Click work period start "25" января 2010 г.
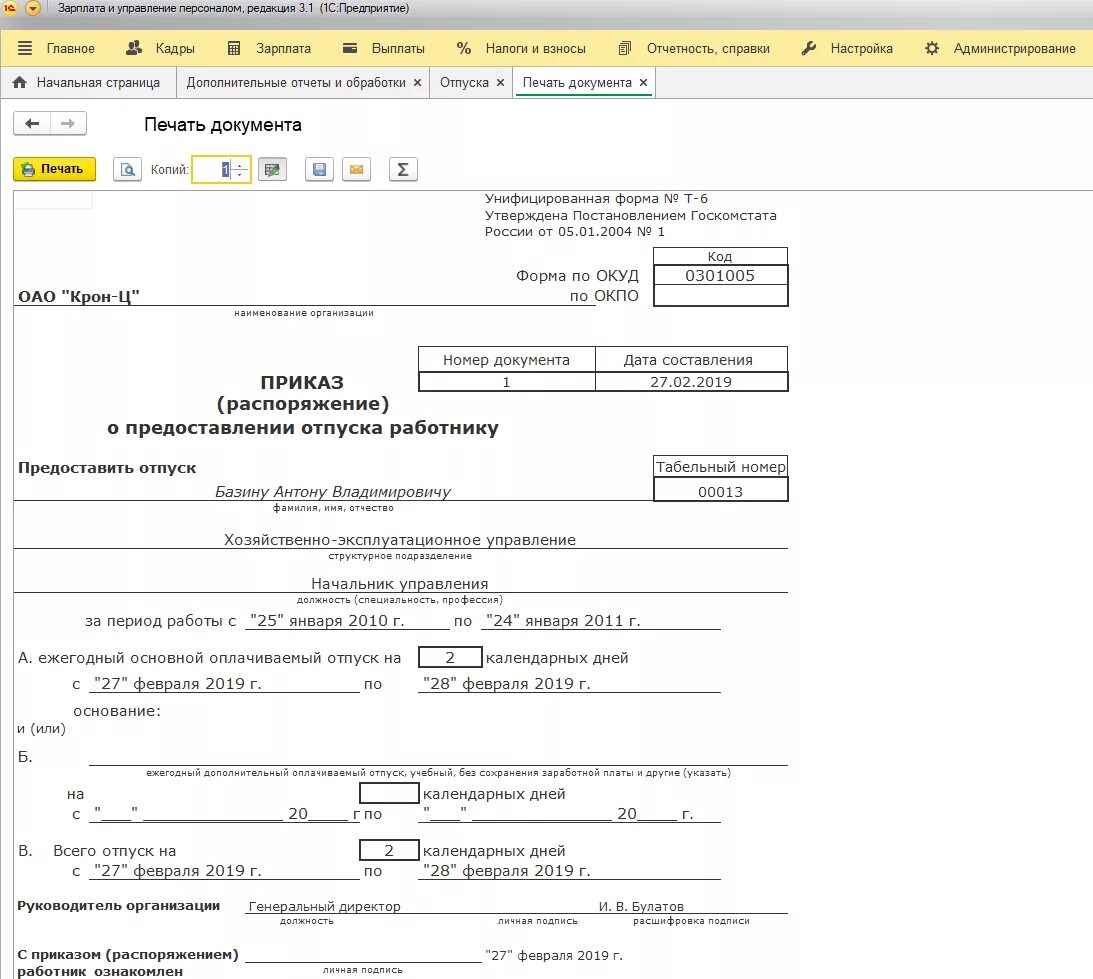 click(327, 621)
